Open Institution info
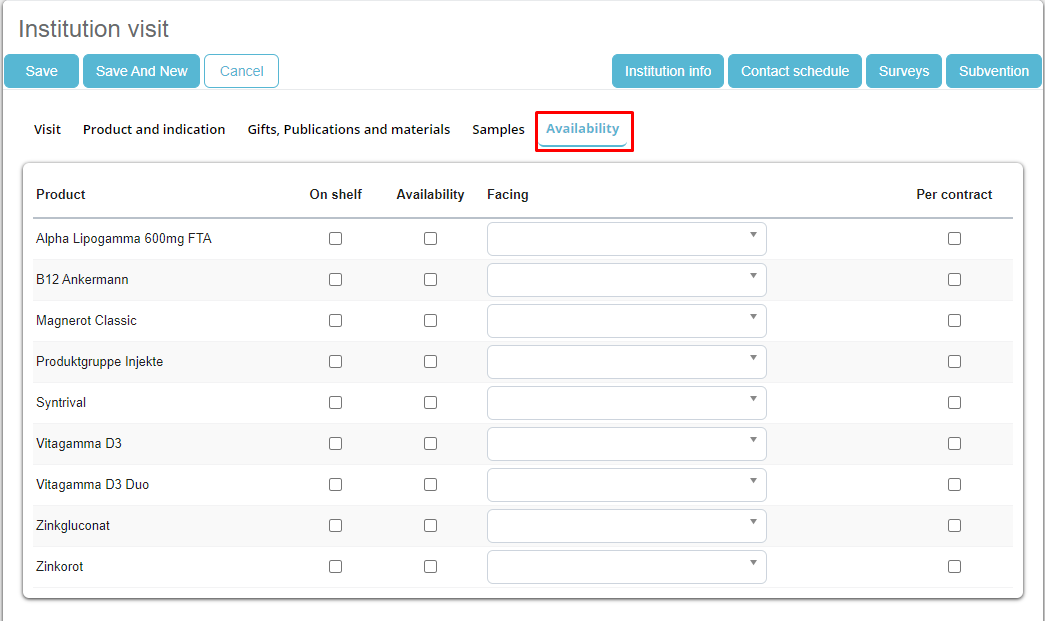Screen dimensions: 1045x621 [x=668, y=71]
